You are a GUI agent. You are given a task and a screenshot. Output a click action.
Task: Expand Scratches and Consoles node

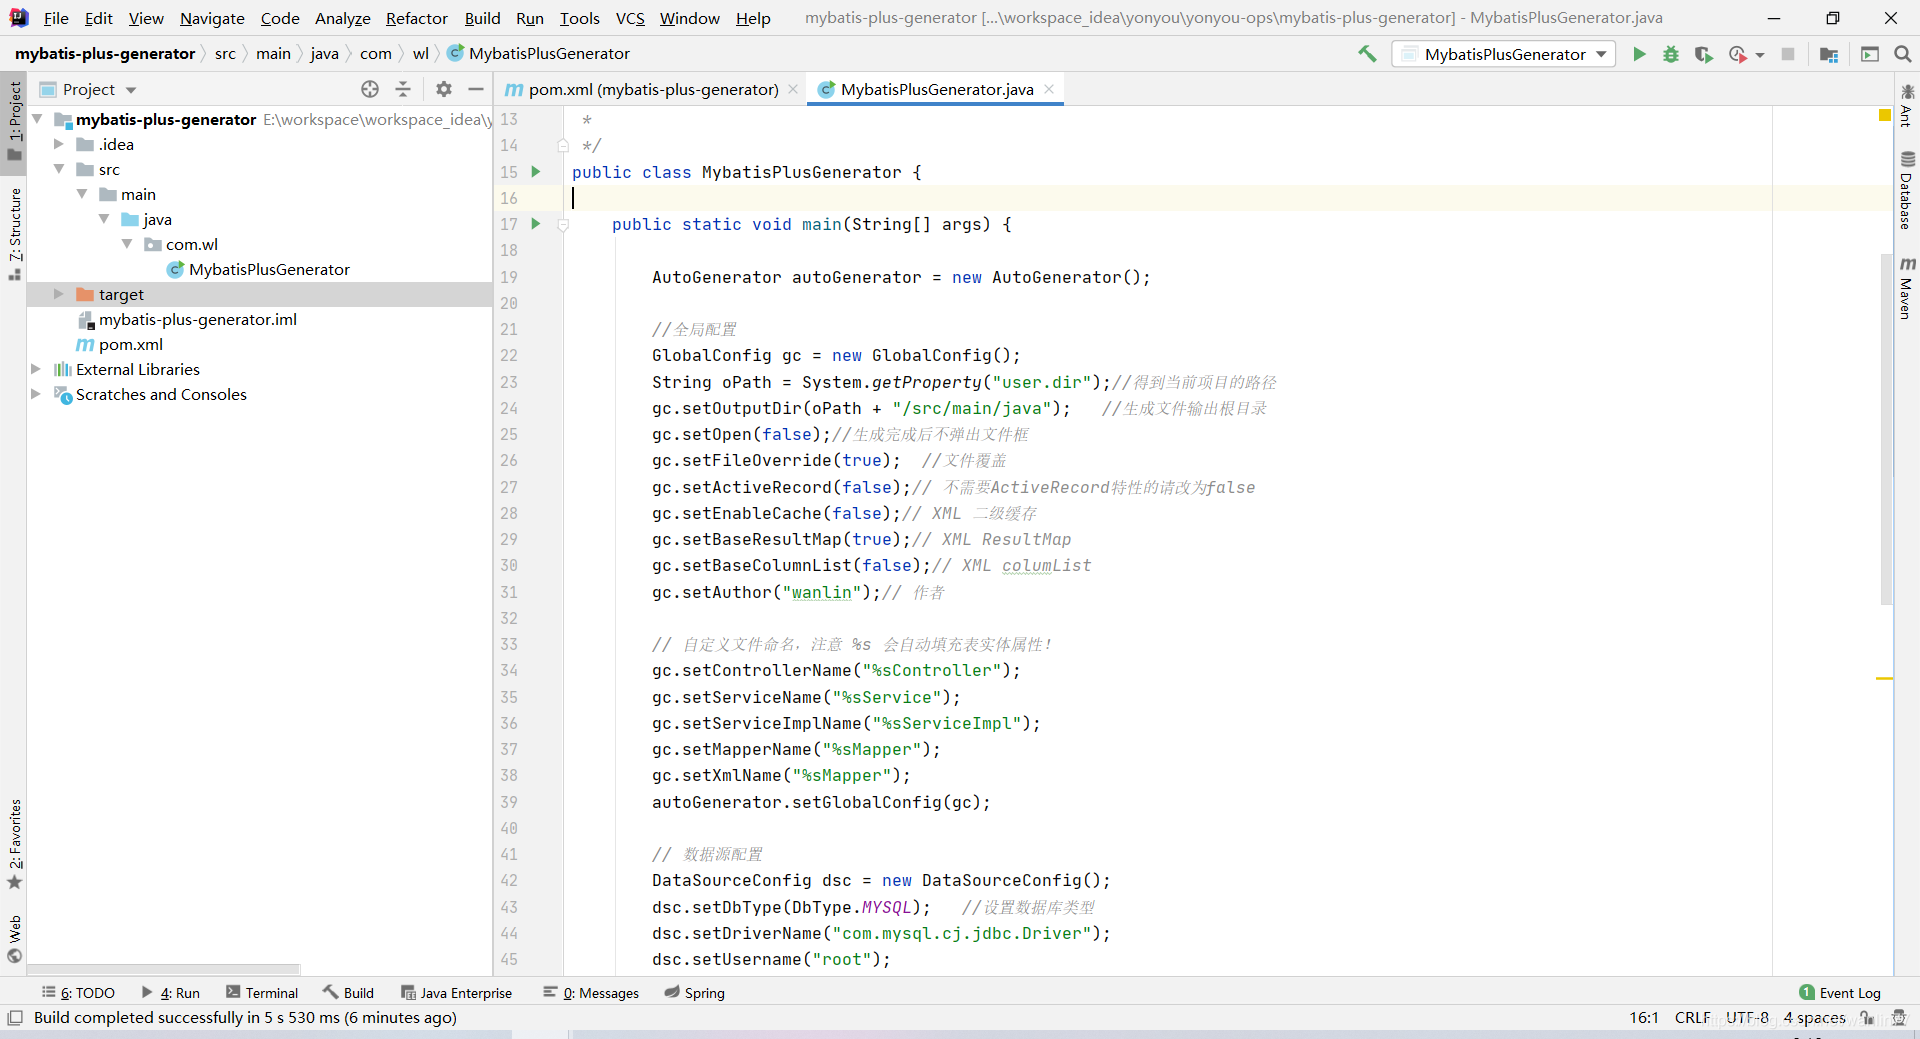[37, 394]
